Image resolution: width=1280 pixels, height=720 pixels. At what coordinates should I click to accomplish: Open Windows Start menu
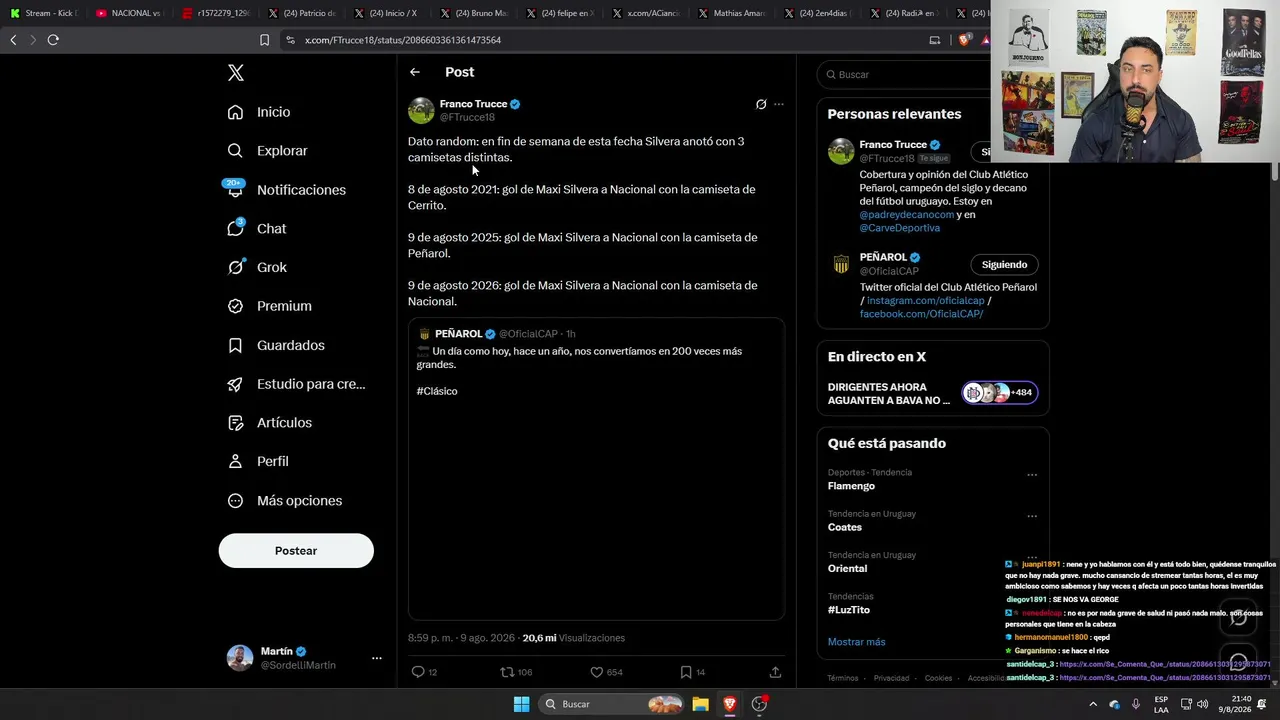[x=521, y=704]
